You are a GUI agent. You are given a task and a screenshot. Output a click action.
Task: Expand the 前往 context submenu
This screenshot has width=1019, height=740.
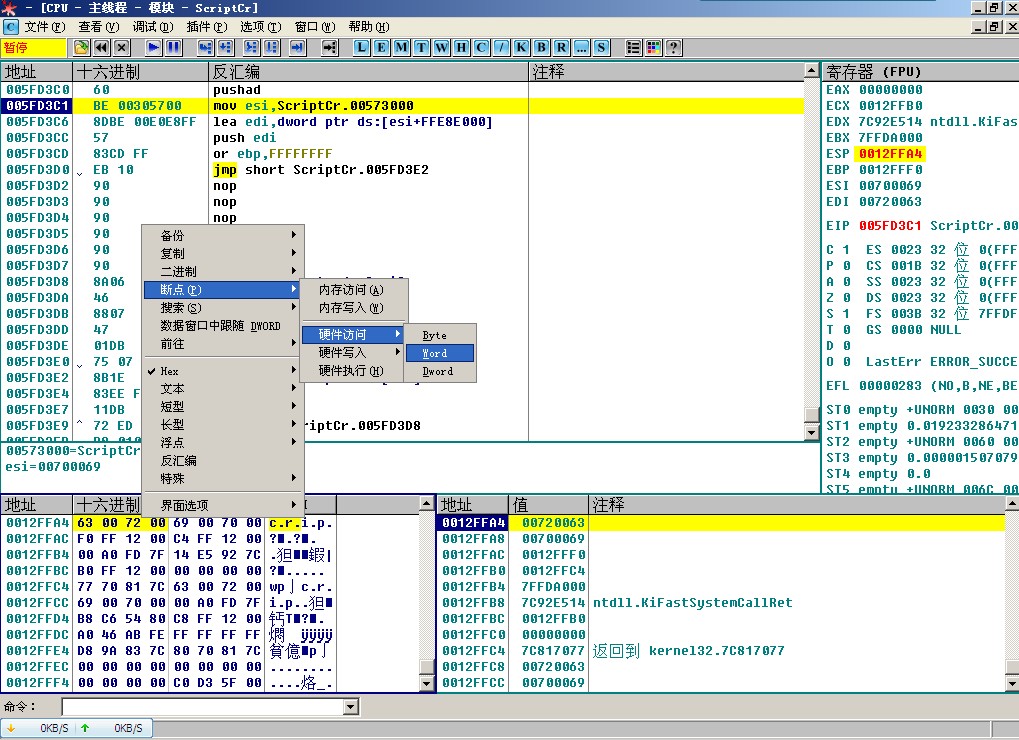222,344
